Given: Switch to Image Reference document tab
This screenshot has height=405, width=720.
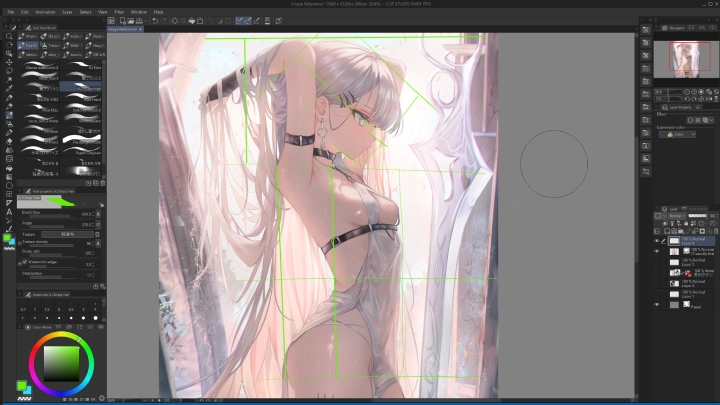Looking at the screenshot, I should [x=123, y=29].
